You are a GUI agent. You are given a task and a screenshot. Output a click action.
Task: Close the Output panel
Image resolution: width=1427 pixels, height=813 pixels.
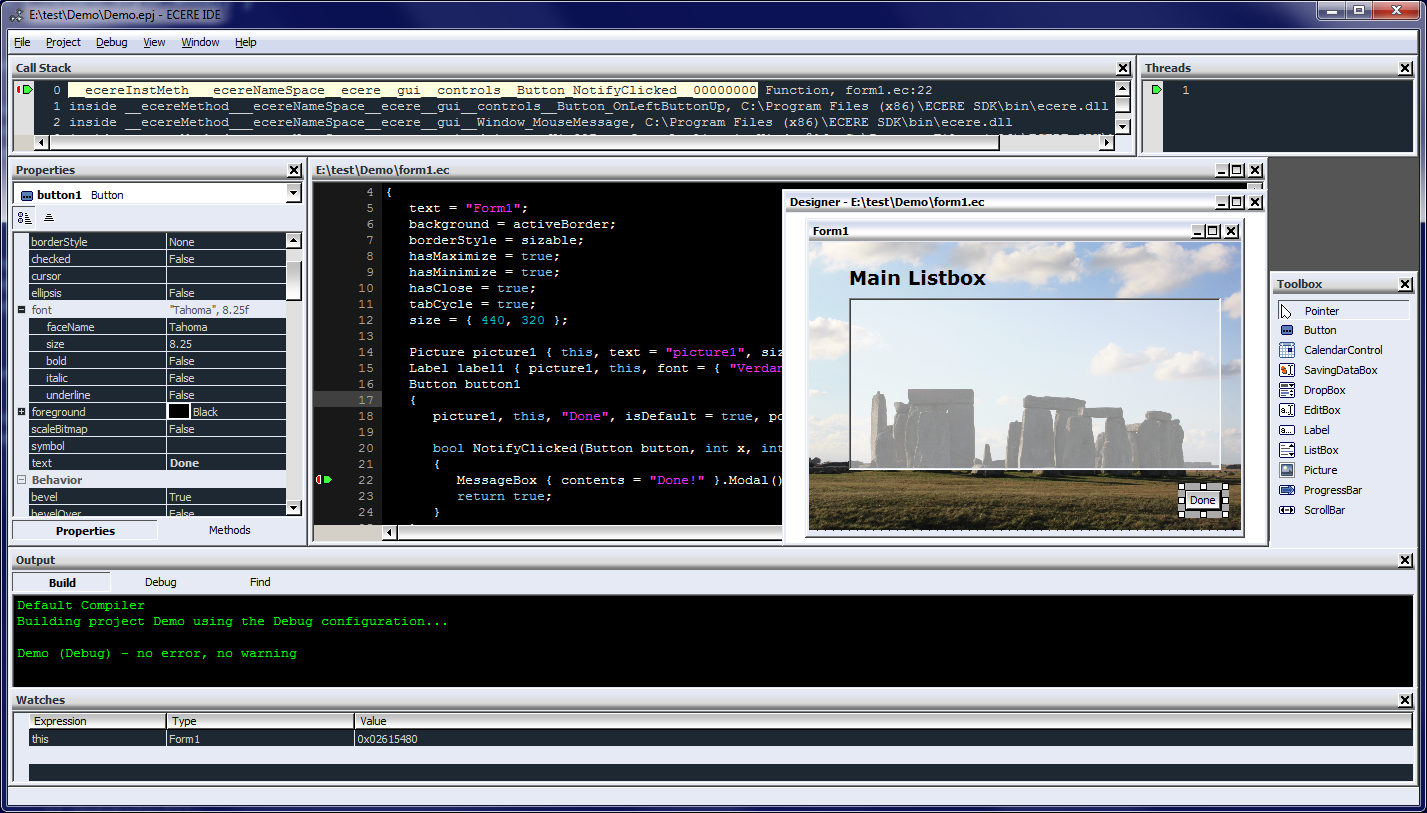(1405, 560)
